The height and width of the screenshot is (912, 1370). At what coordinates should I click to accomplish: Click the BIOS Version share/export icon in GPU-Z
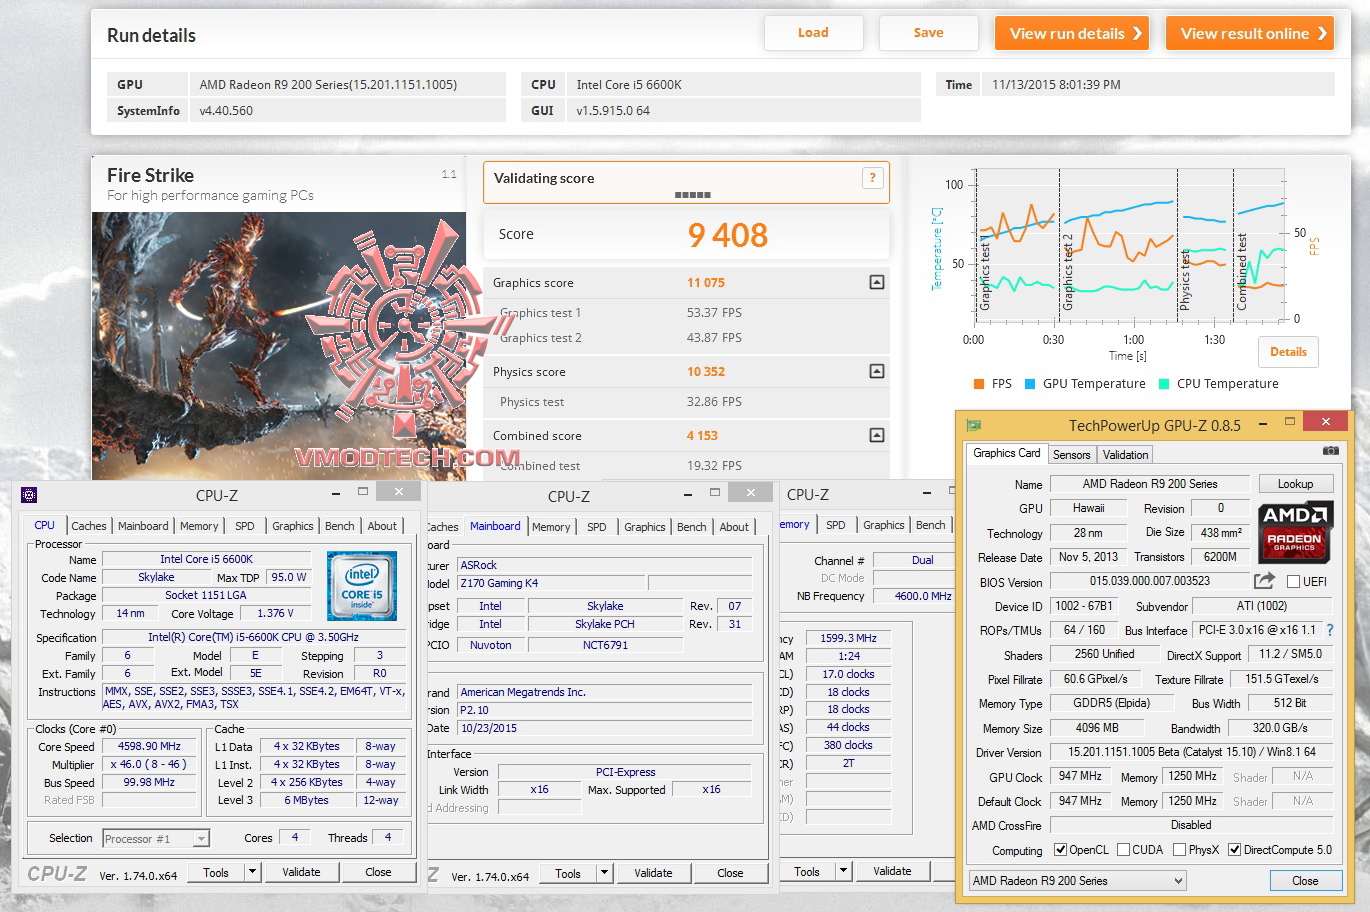(x=1264, y=580)
